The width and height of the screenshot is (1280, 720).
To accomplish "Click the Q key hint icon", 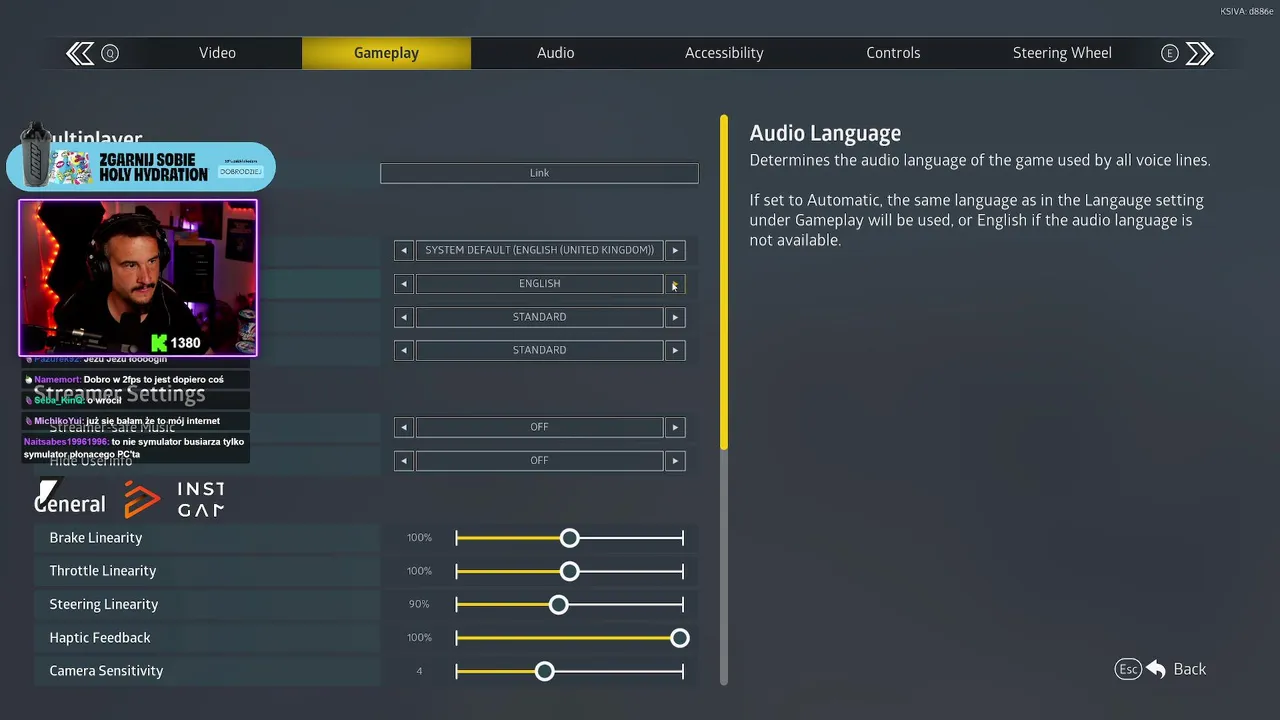I will click(x=110, y=53).
